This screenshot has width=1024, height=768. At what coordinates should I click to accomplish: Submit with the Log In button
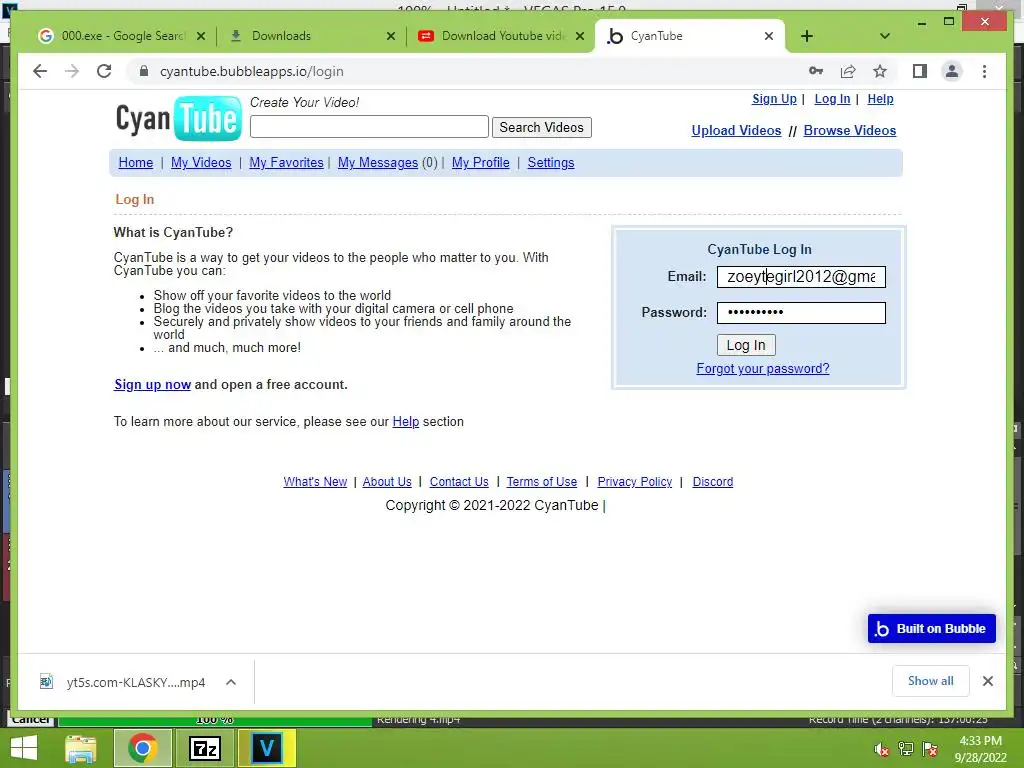point(746,345)
